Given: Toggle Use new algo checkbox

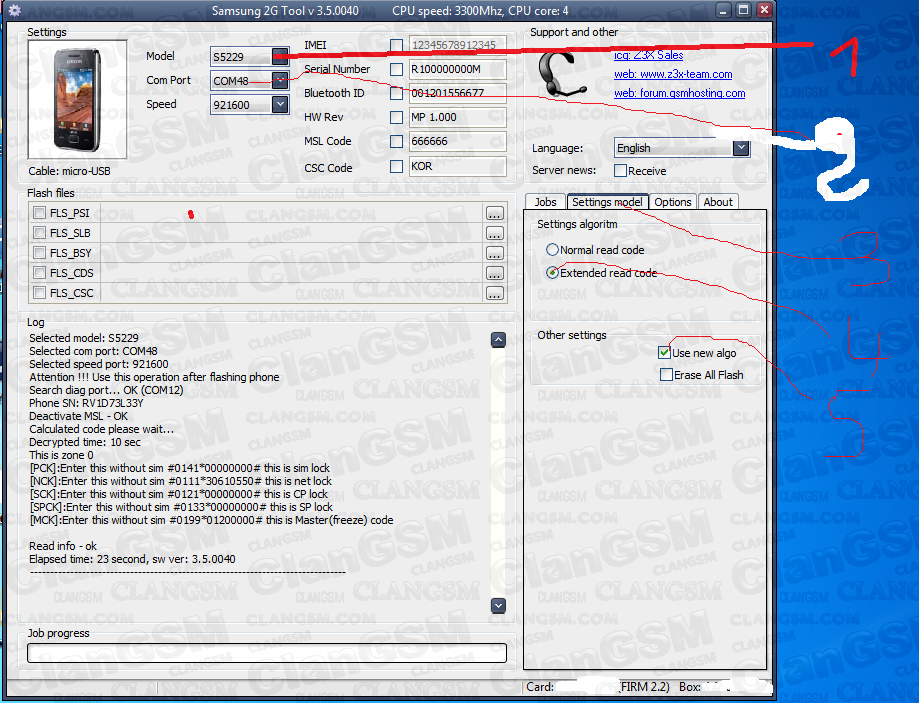Looking at the screenshot, I should click(664, 352).
